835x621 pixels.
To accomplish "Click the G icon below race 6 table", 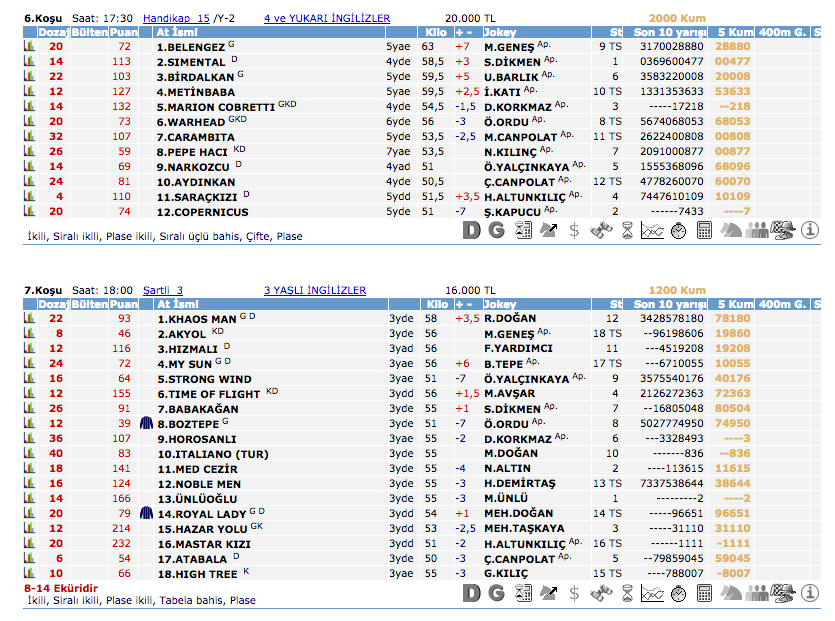I will (497, 231).
